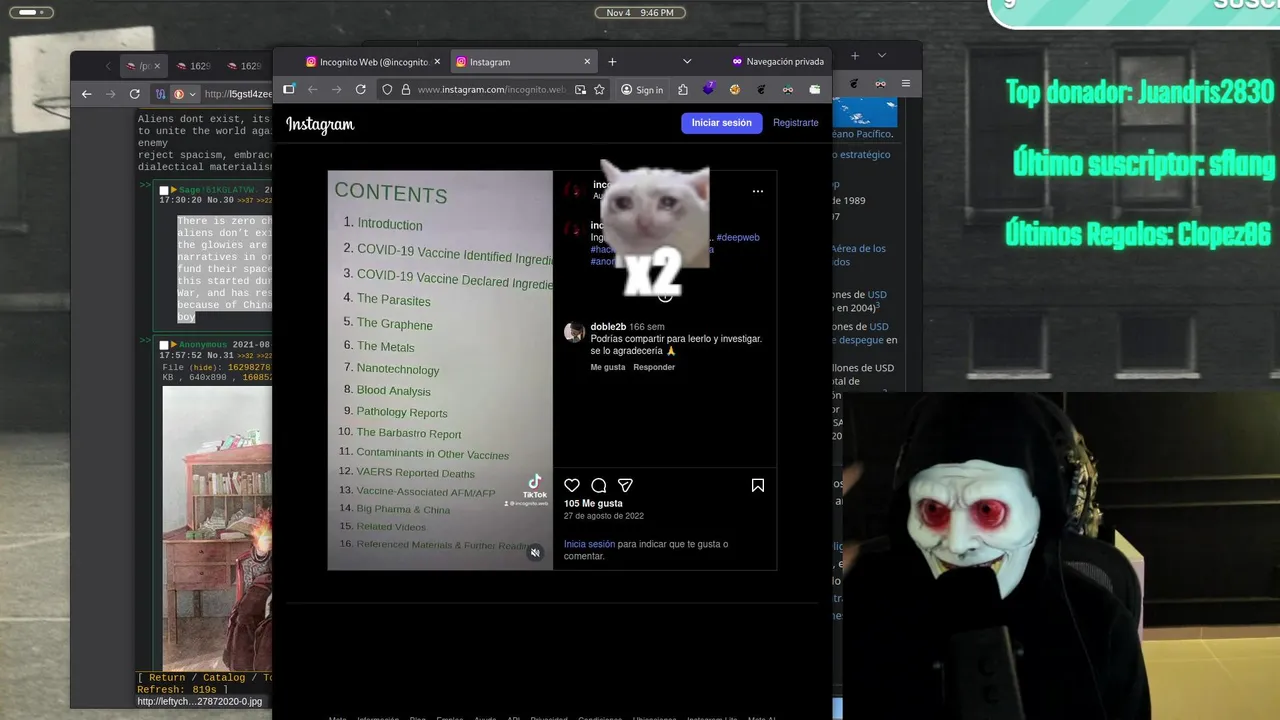Open the picture-in-picture icon in address bar
Image resolution: width=1280 pixels, height=720 pixels.
pos(580,89)
